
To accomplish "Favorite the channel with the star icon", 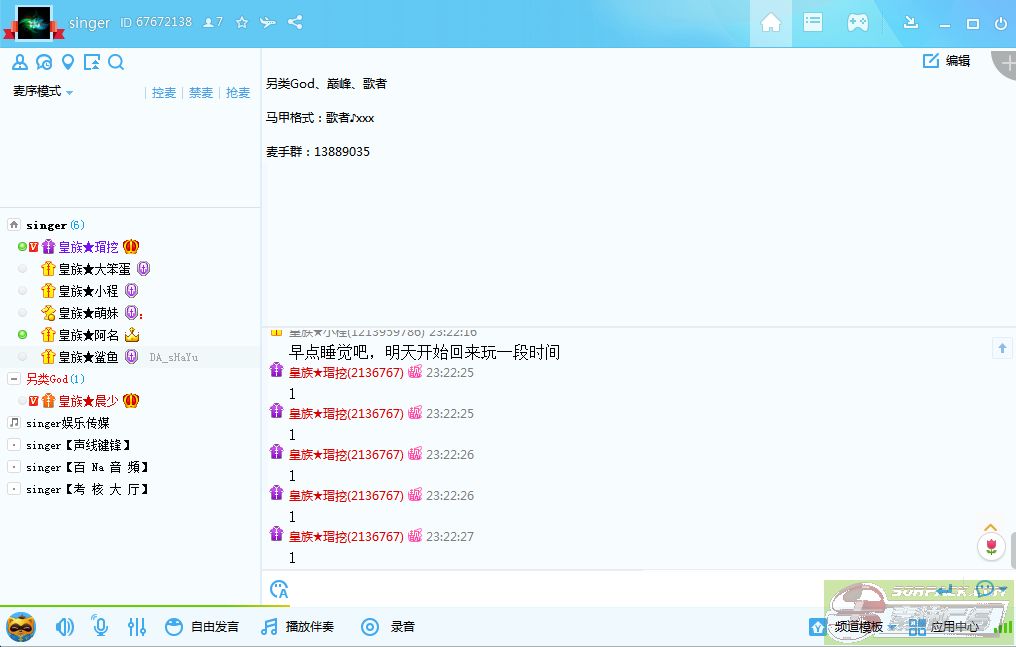I will [242, 23].
